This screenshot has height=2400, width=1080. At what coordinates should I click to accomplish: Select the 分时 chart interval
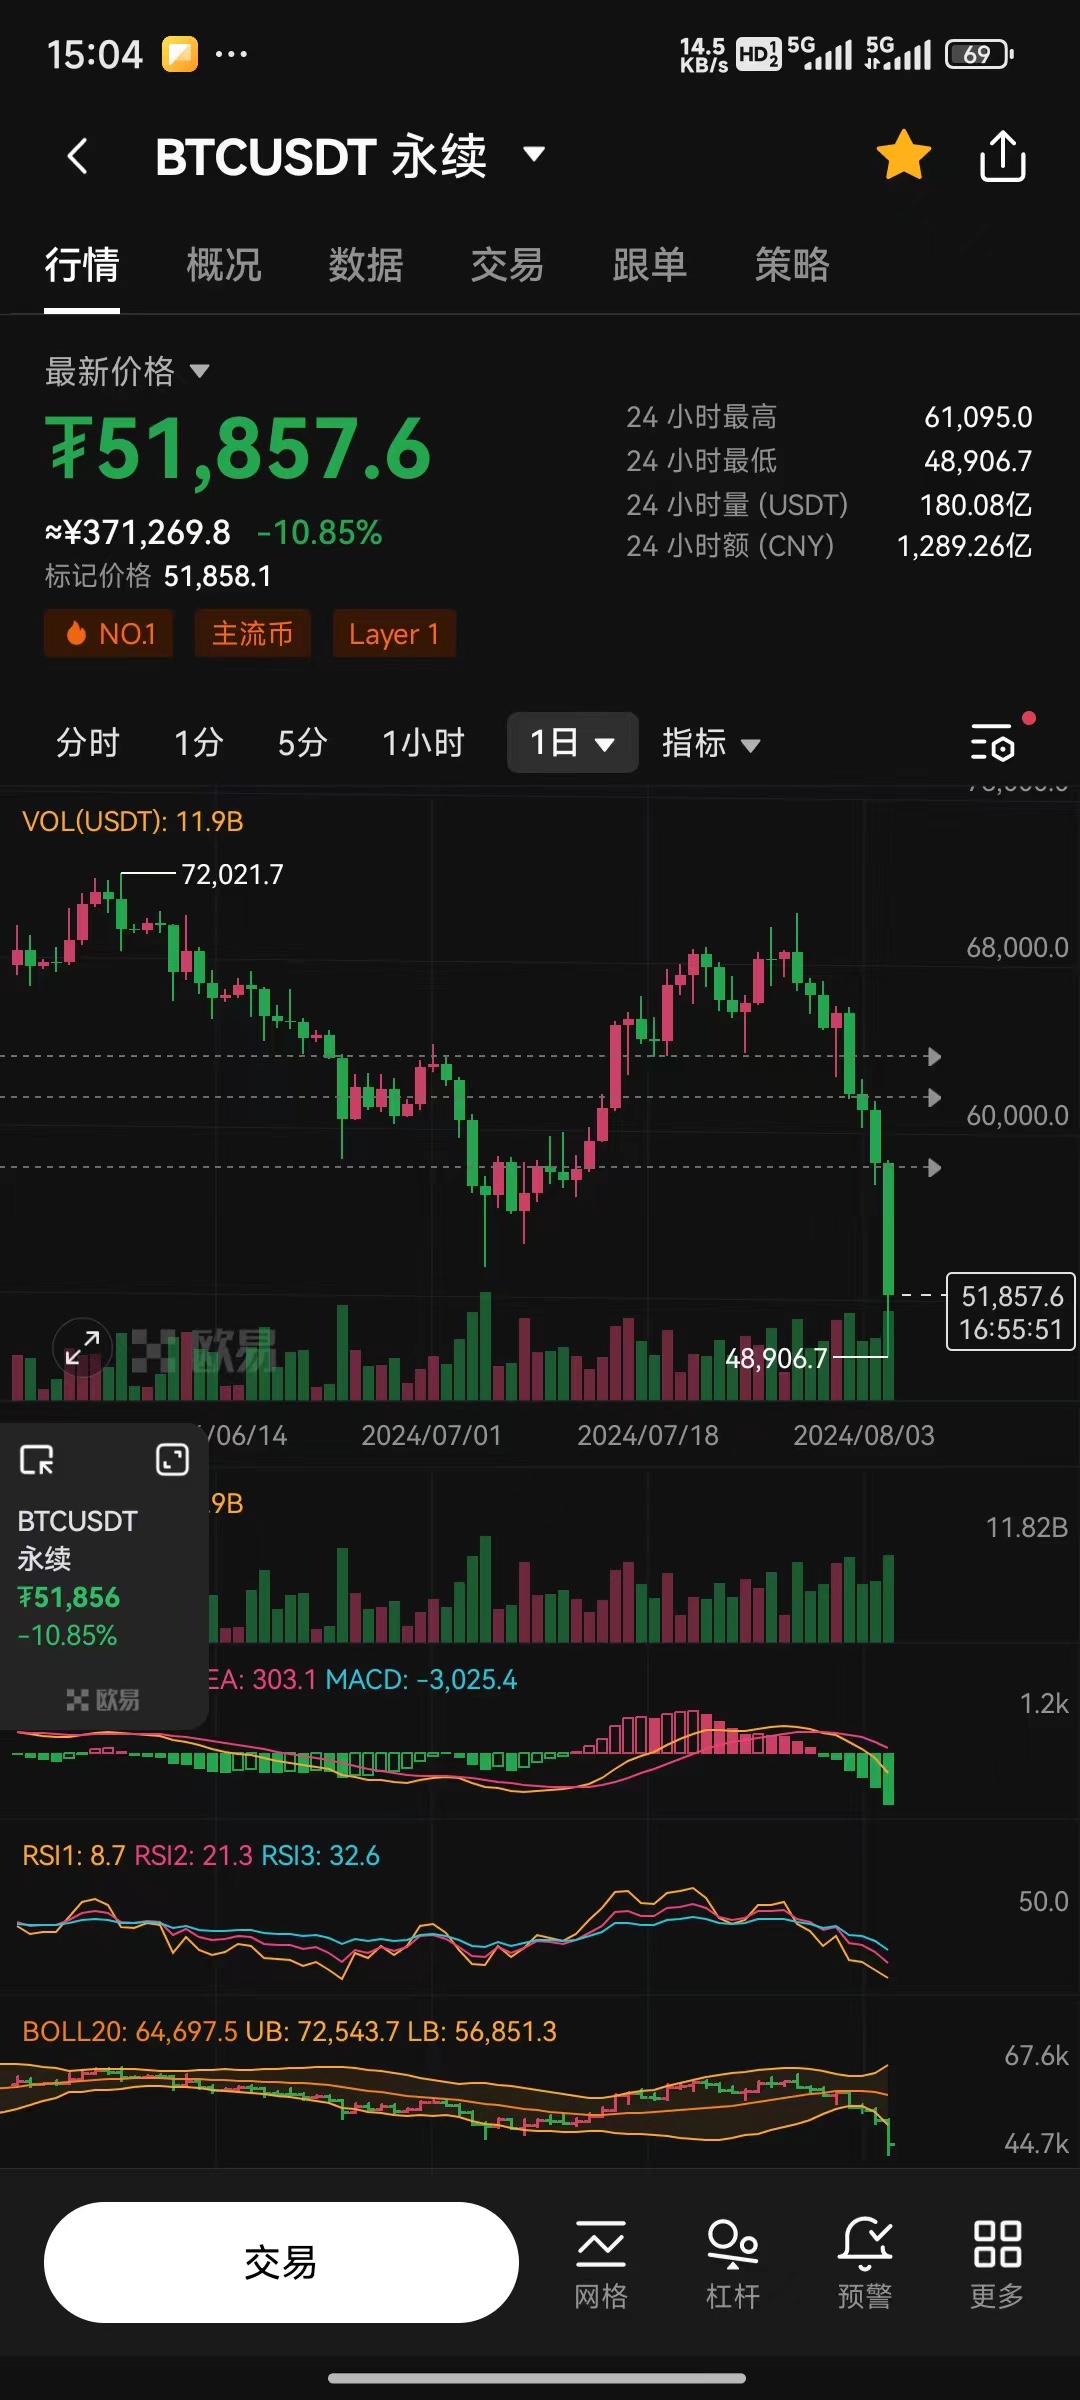pos(88,743)
